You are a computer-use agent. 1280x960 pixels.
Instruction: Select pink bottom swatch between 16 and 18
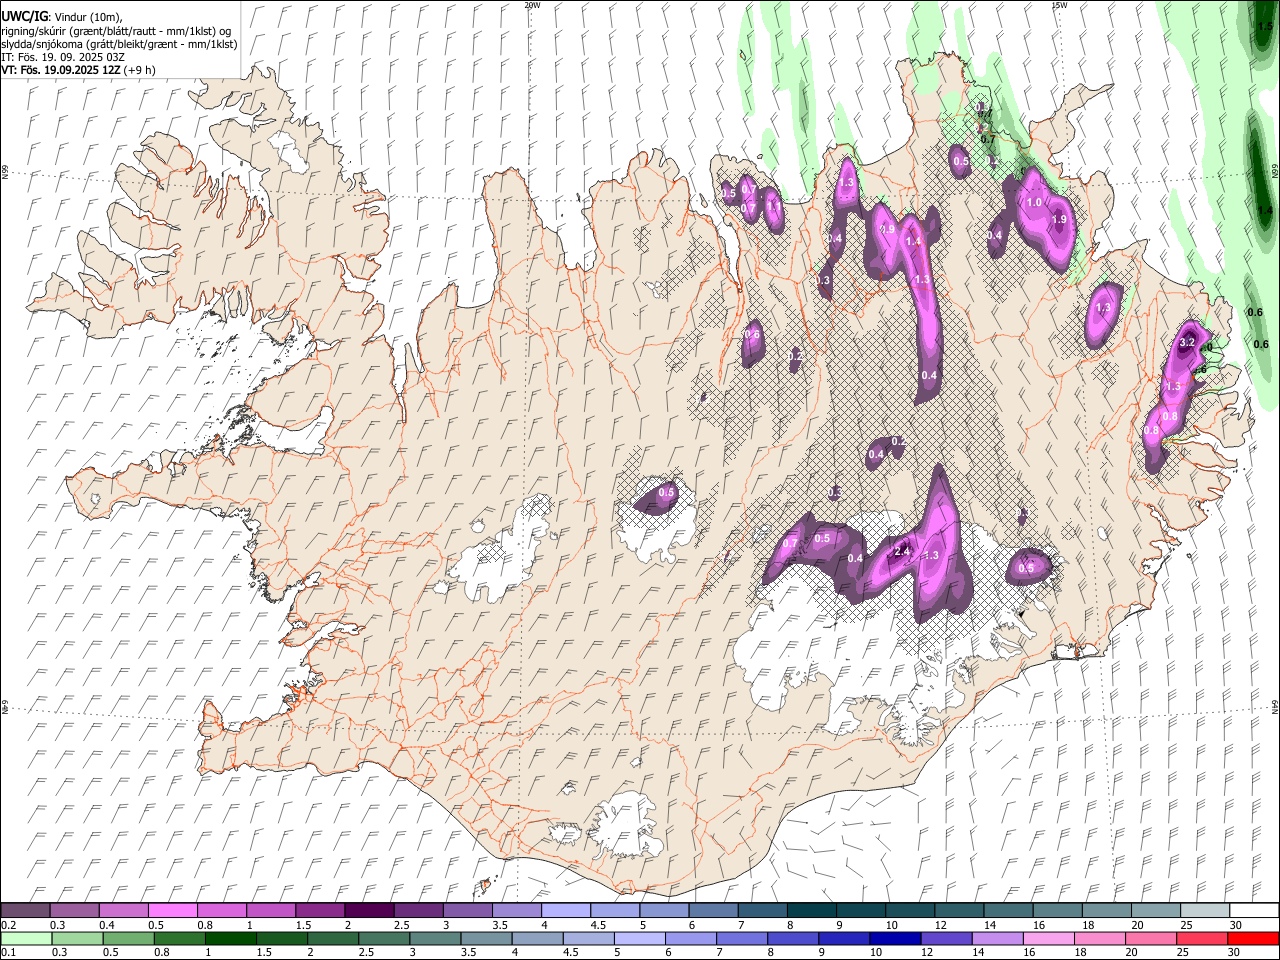point(1050,939)
